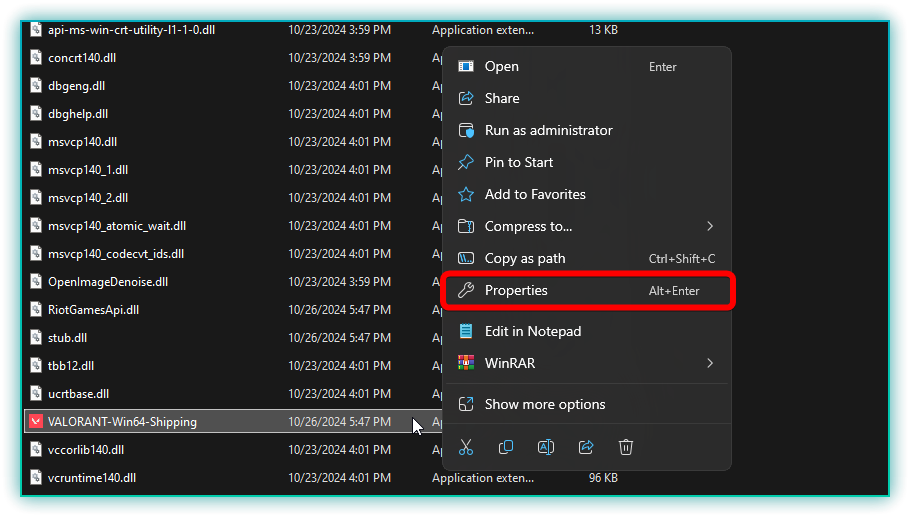
Task: Select the vcruntime140.dll file
Action: (x=92, y=478)
